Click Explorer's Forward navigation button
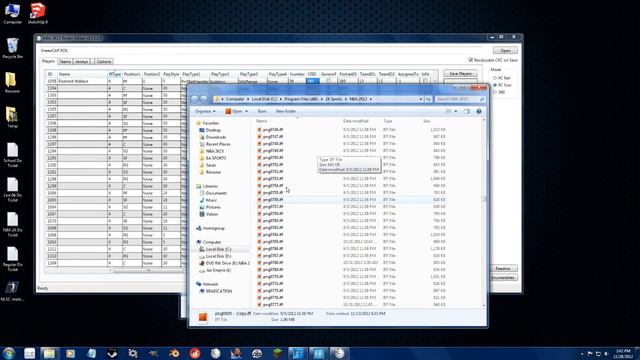The image size is (640, 360). tap(203, 99)
